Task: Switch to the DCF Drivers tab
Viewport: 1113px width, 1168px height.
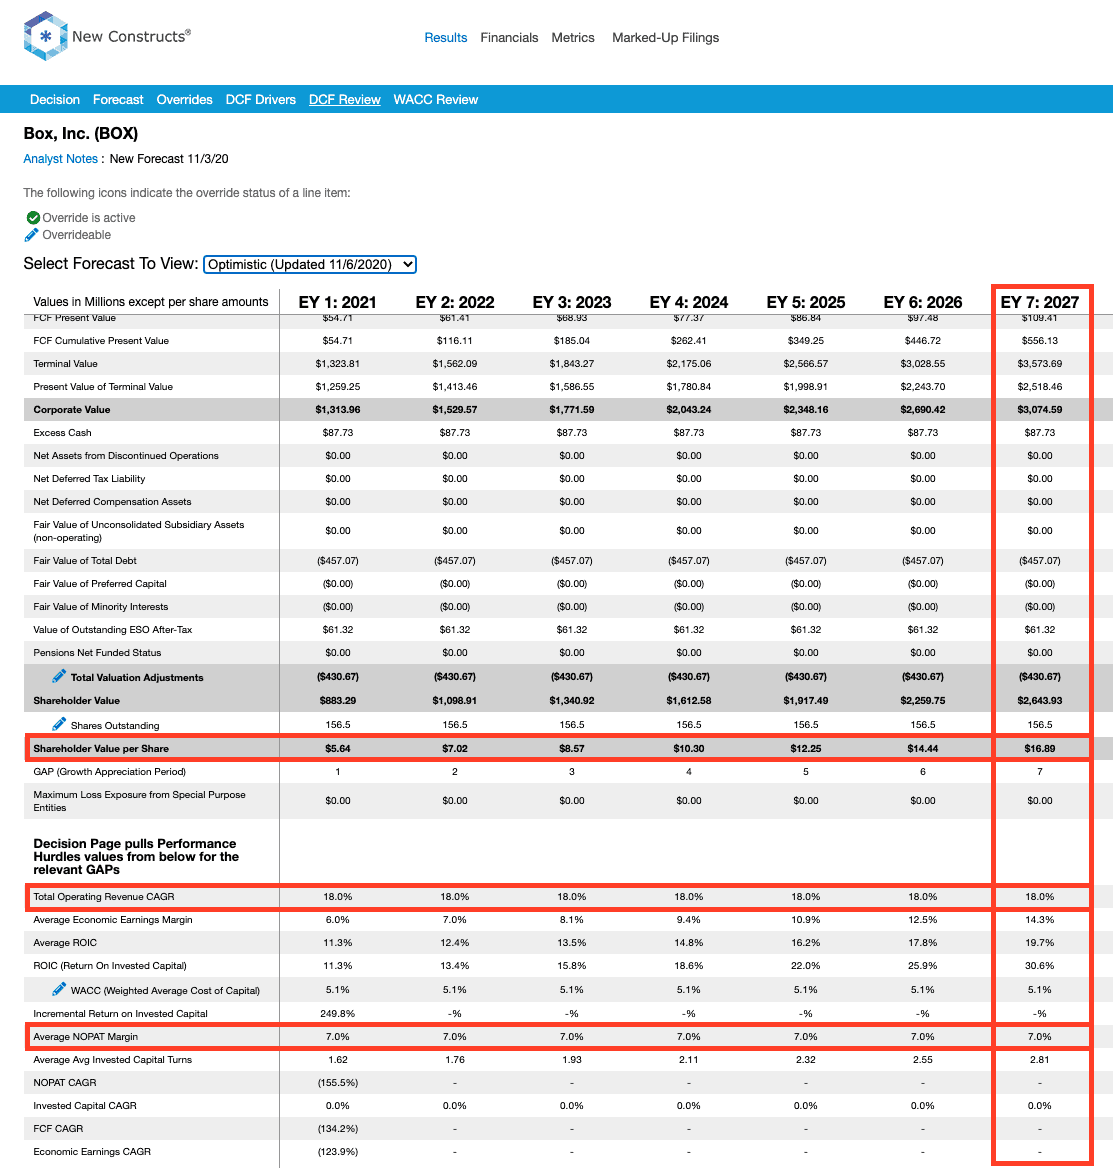Action: (261, 99)
